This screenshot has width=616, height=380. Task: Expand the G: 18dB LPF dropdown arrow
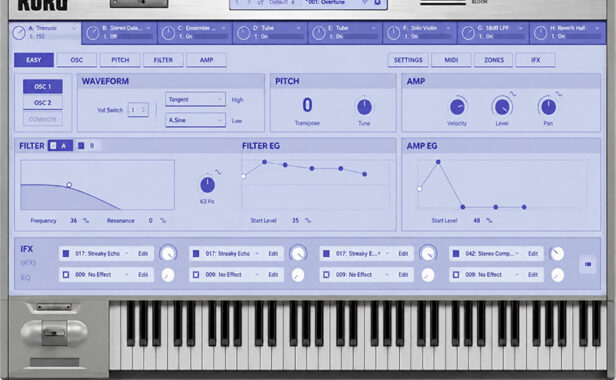[521, 28]
